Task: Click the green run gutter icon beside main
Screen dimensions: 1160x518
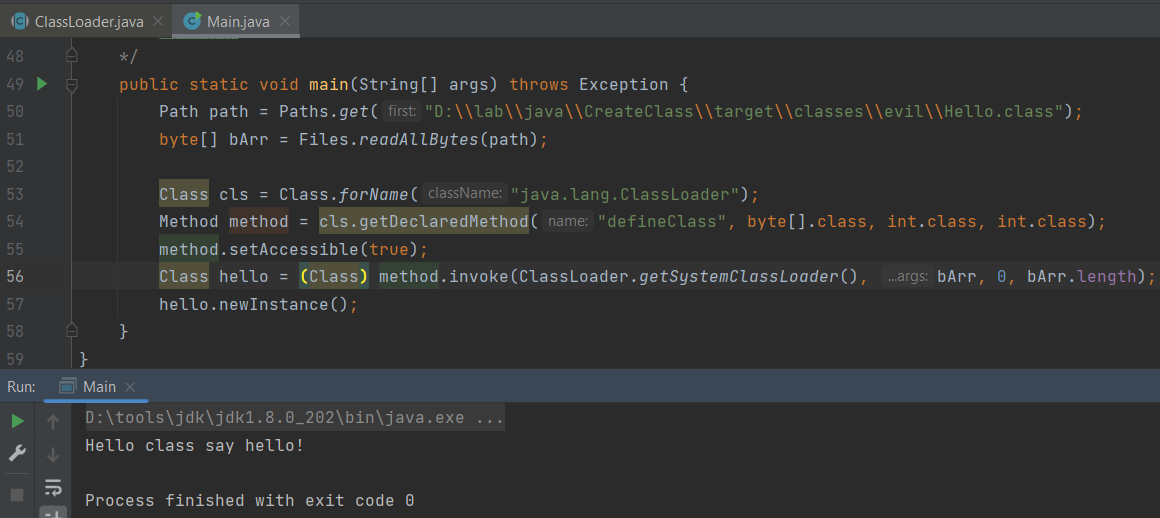Action: tap(41, 84)
